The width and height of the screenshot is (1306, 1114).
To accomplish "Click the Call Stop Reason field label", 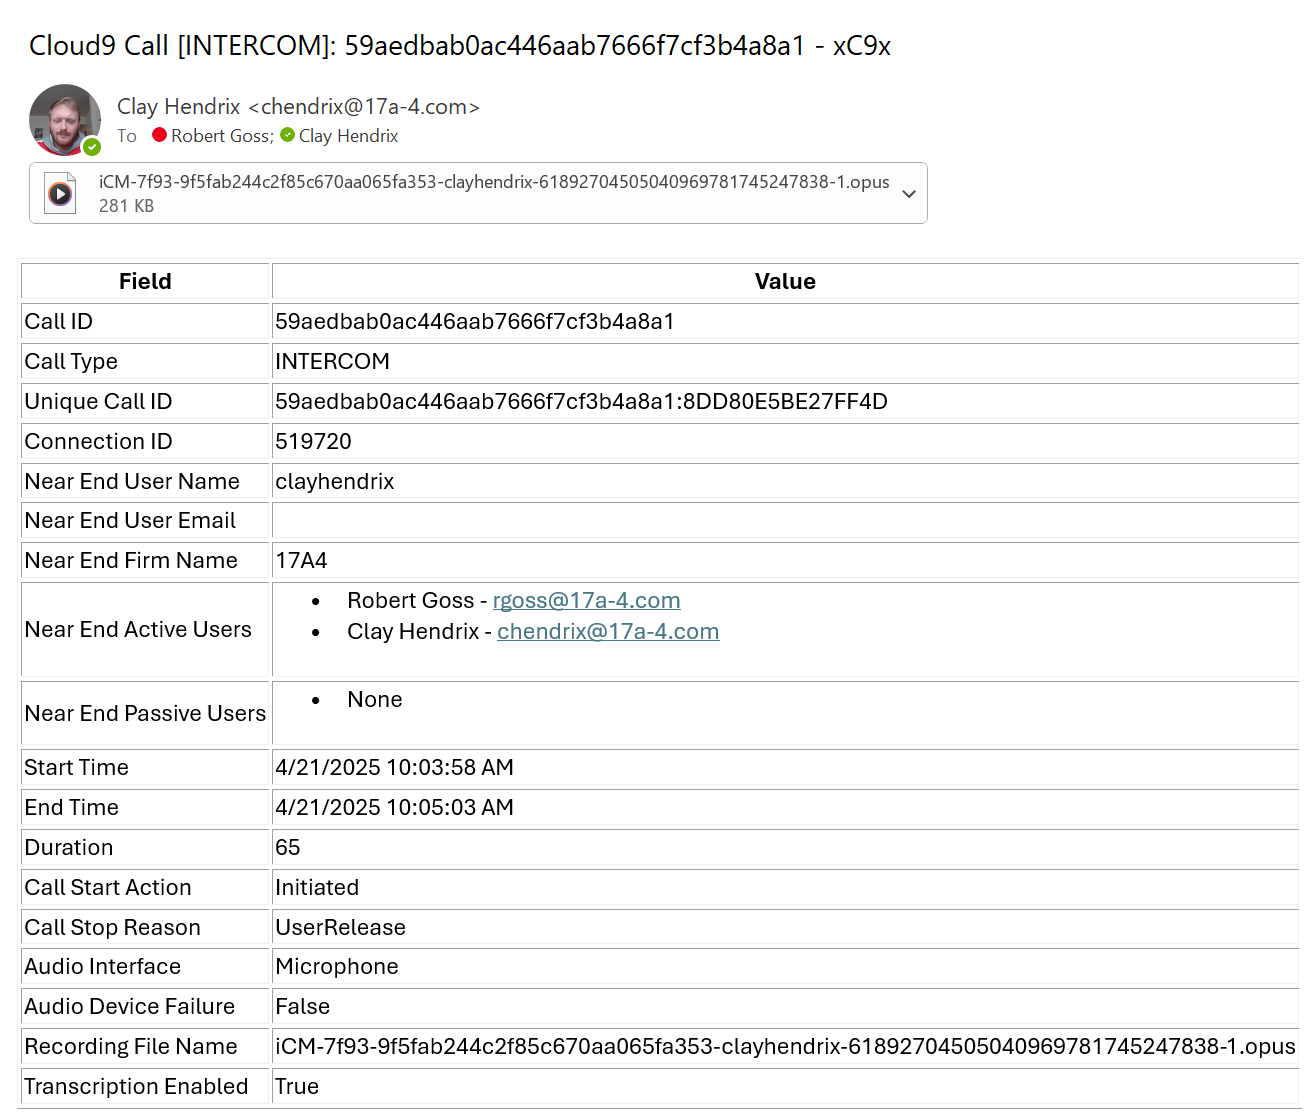I will 112,927.
